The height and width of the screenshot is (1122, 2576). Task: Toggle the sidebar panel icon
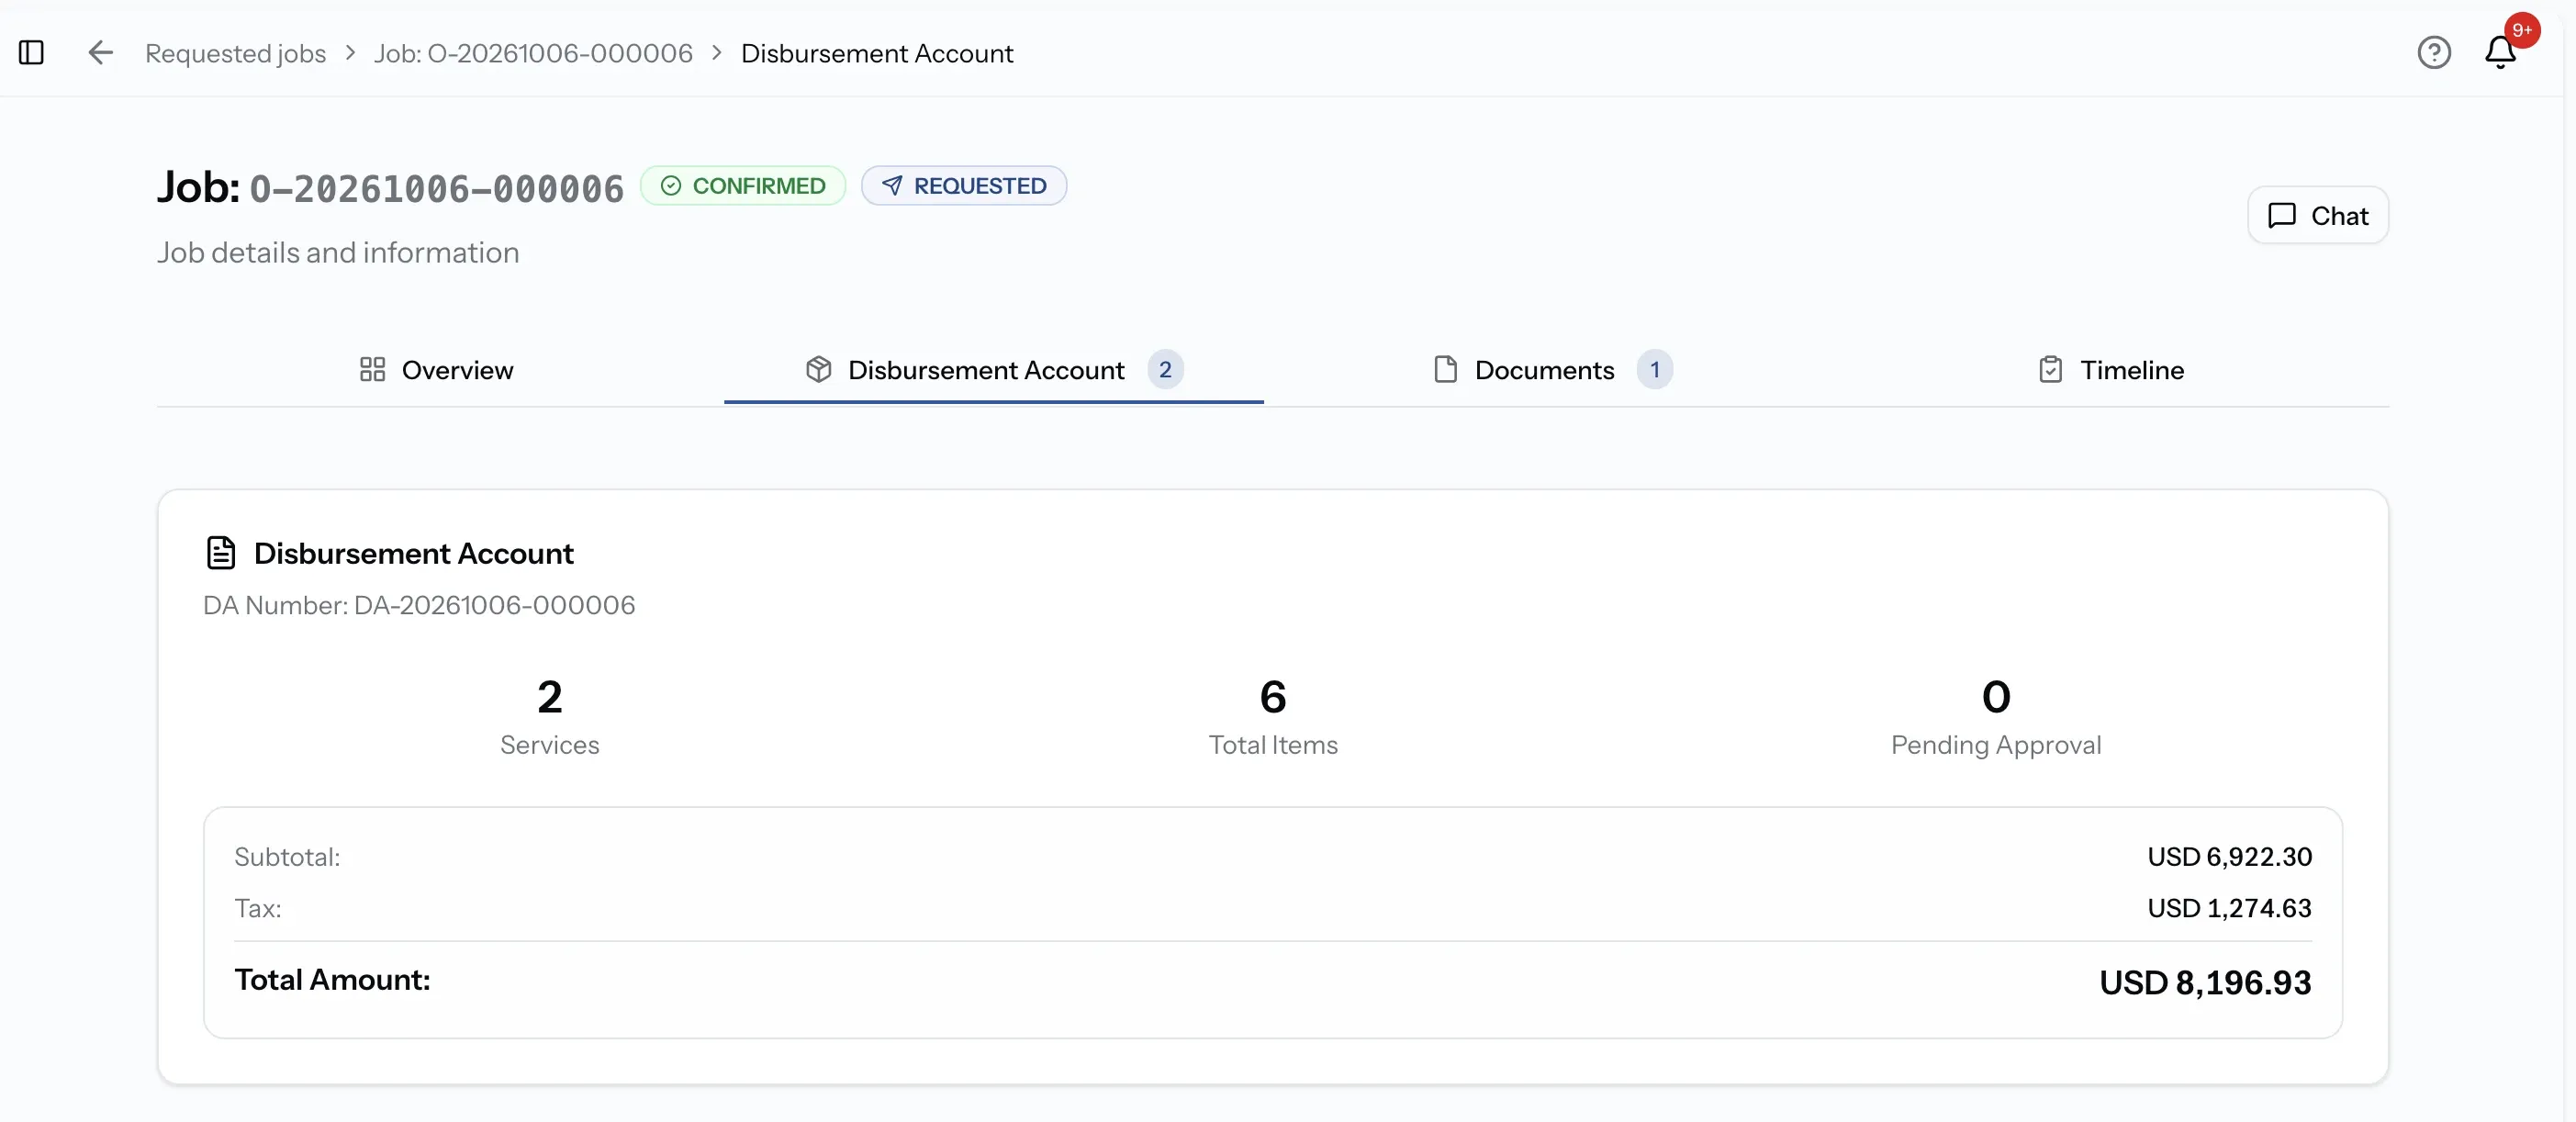click(31, 53)
